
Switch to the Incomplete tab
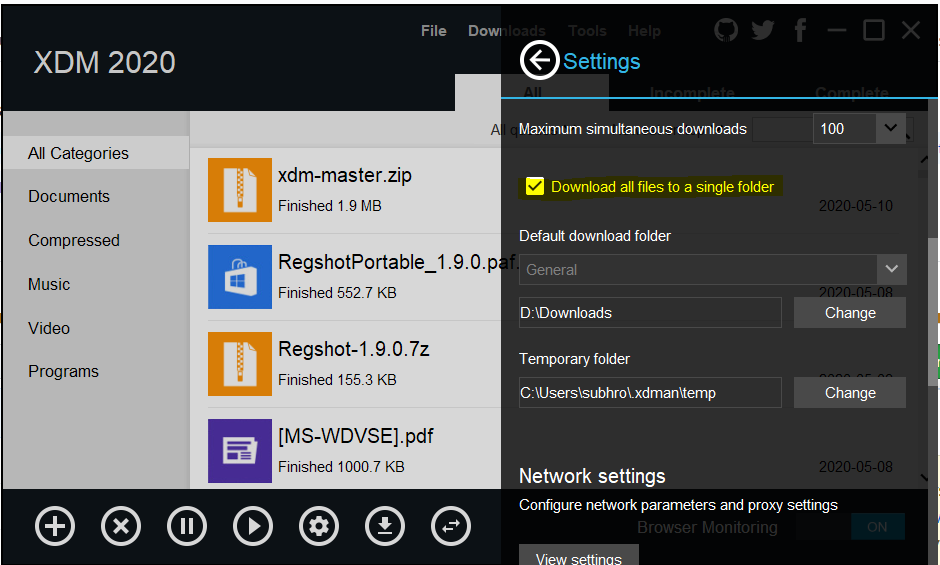pyautogui.click(x=692, y=93)
